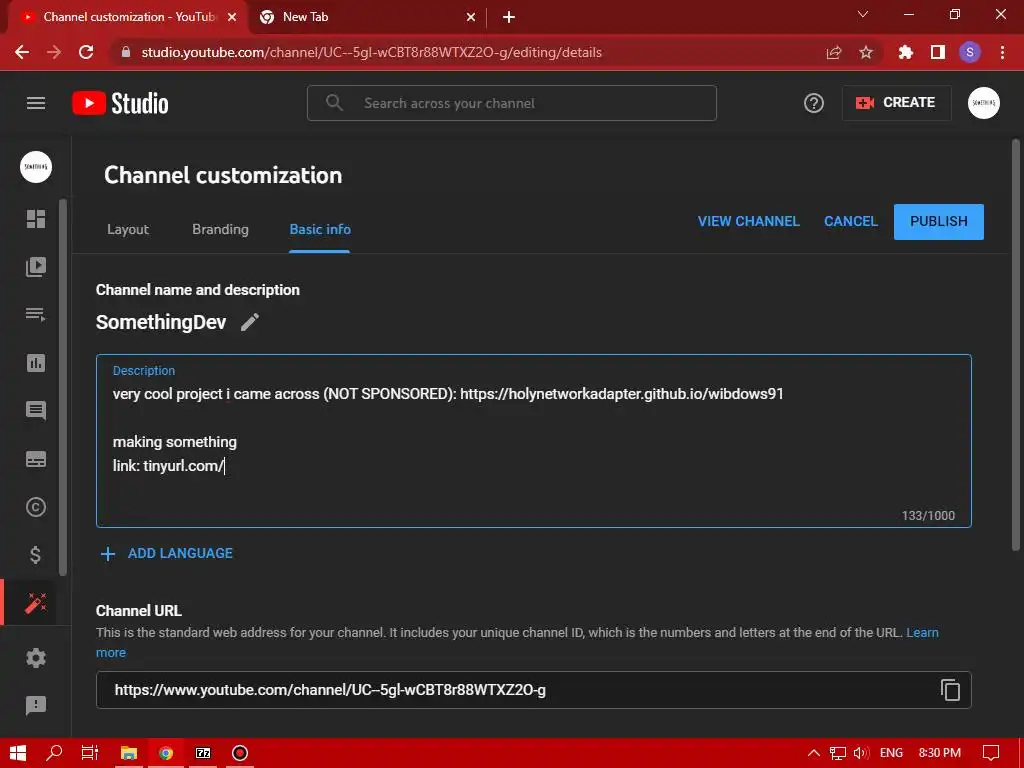1024x768 pixels.
Task: Open Comments in the sidebar
Action: click(36, 411)
